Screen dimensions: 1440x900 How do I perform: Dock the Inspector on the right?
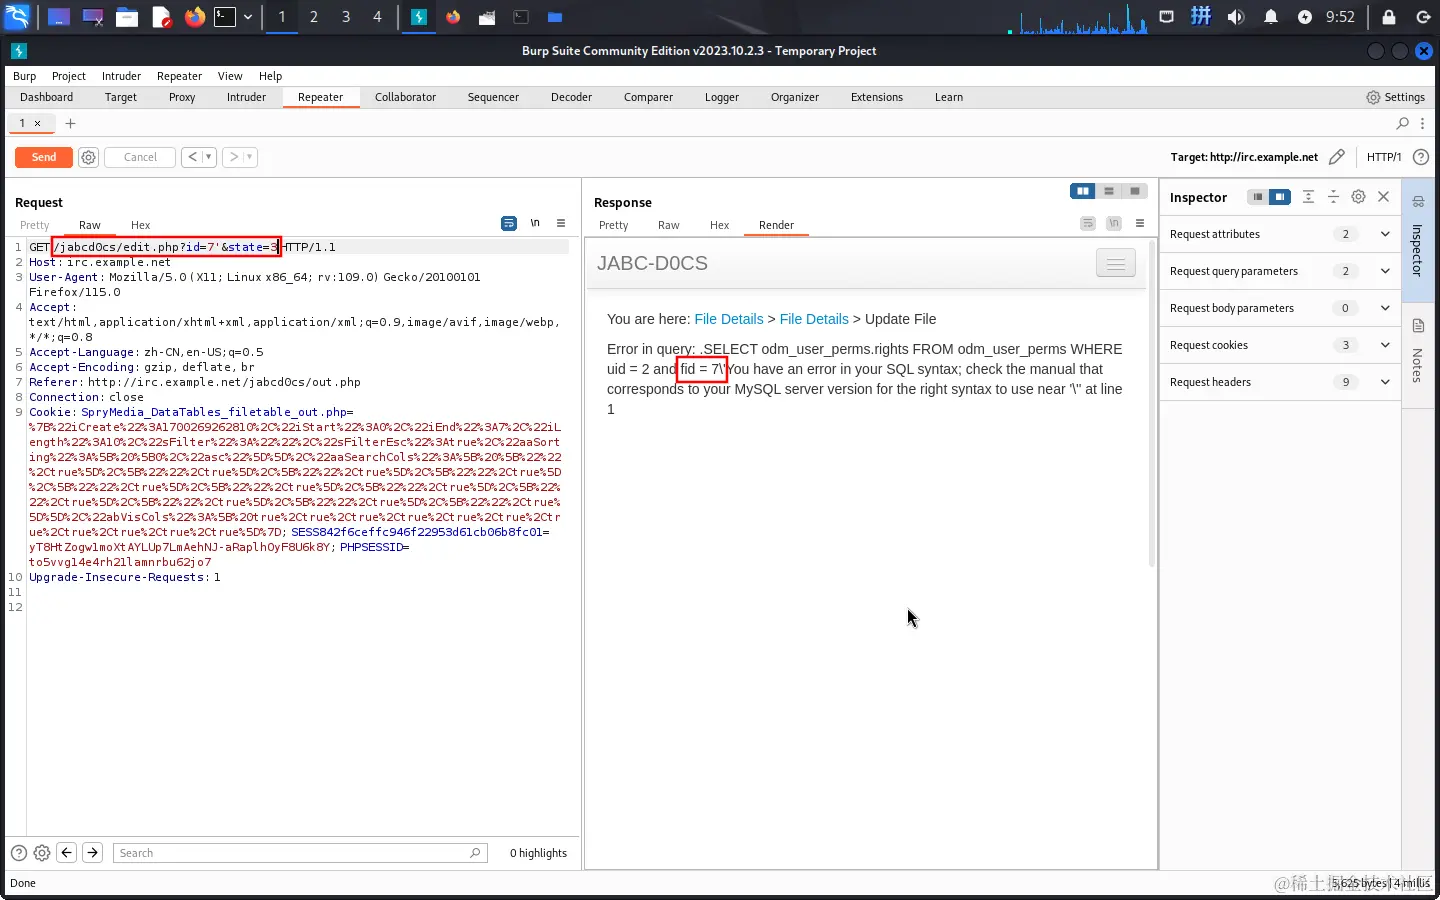[1280, 197]
